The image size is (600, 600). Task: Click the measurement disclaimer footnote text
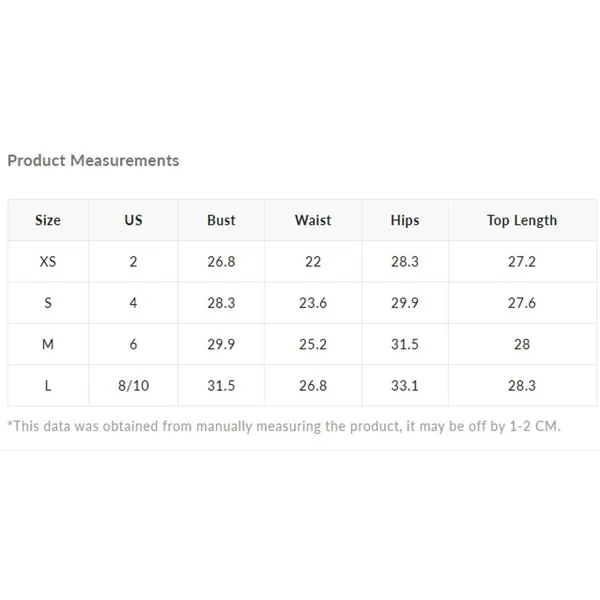click(x=284, y=426)
